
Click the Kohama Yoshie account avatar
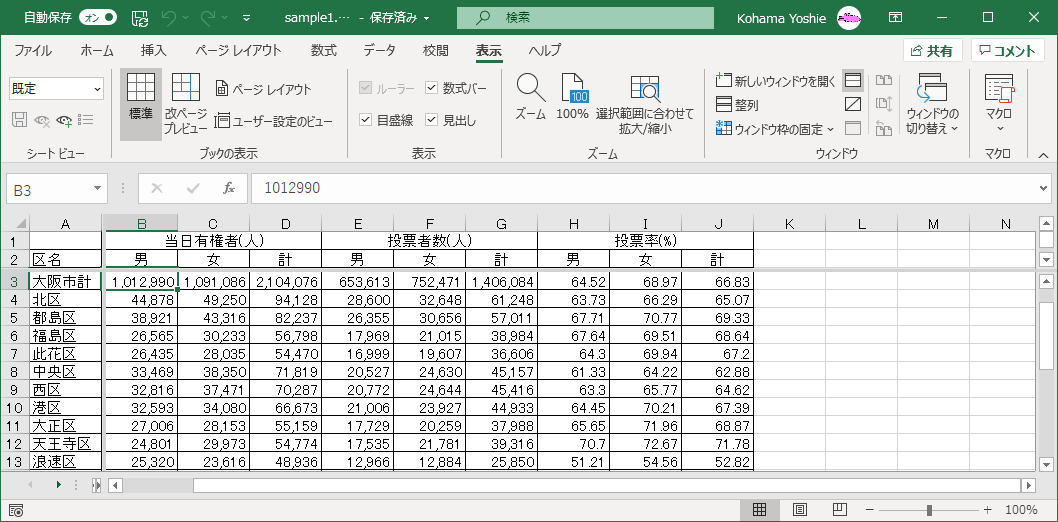pos(849,18)
